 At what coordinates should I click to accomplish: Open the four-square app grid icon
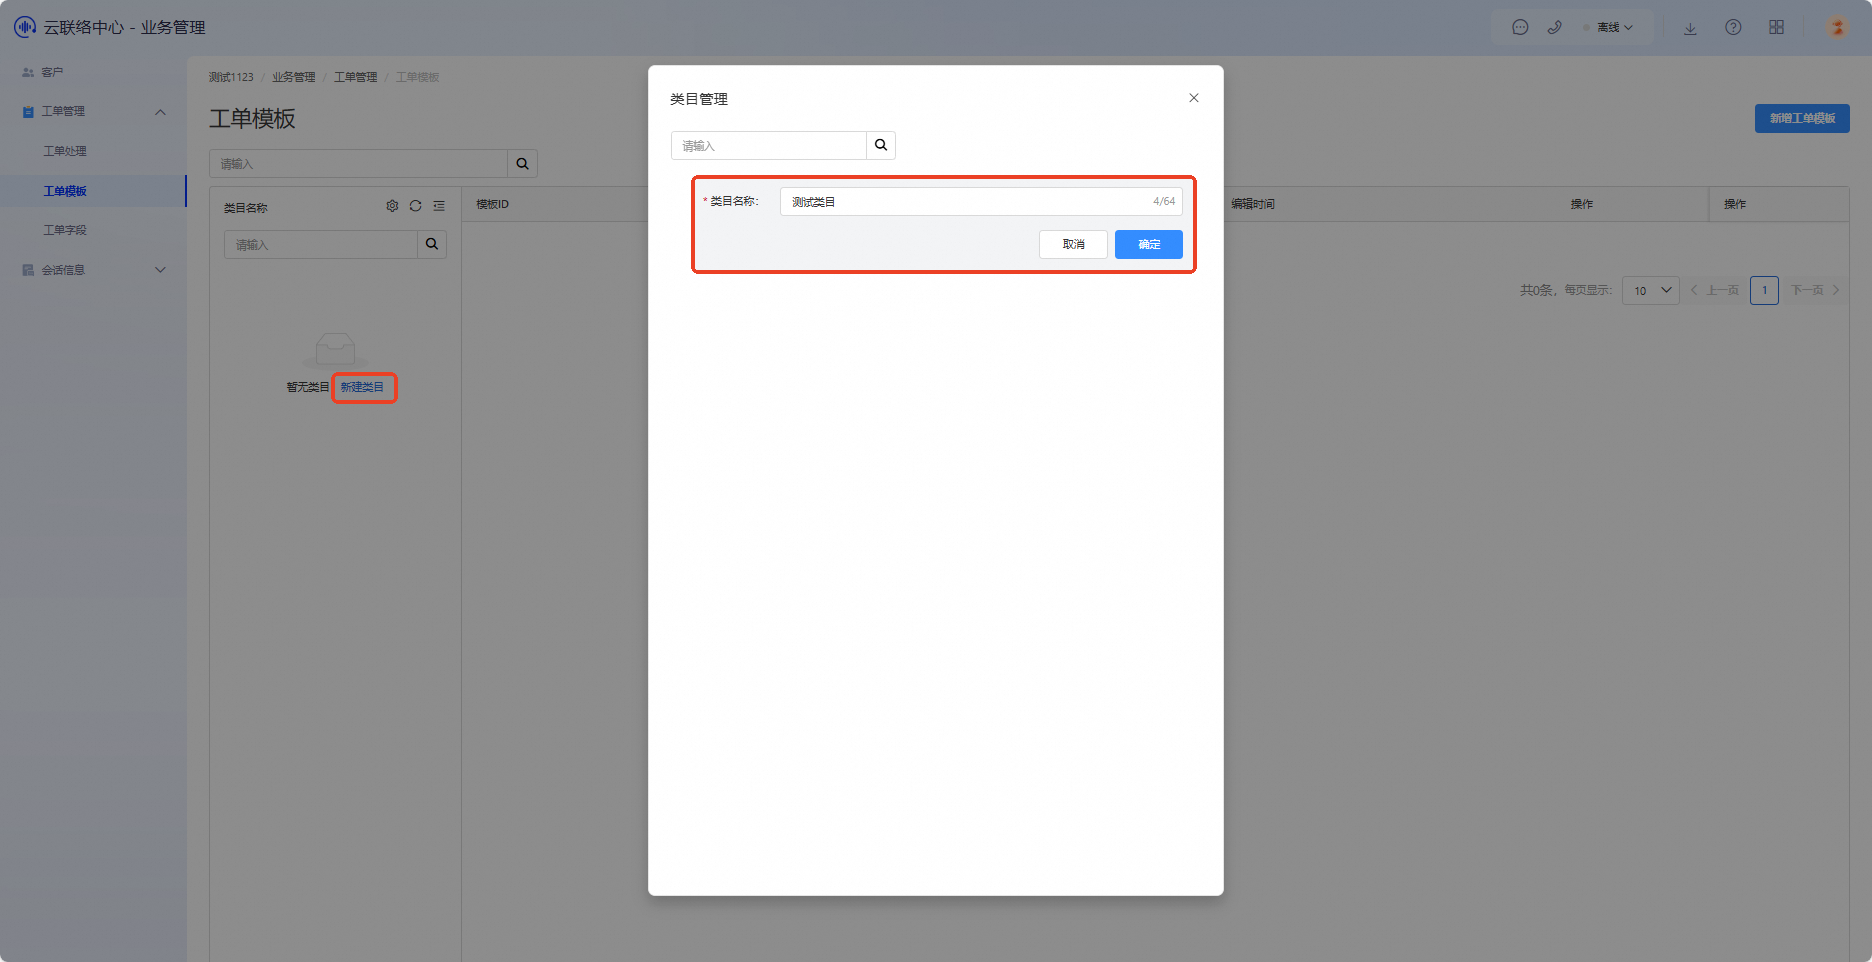point(1776,28)
